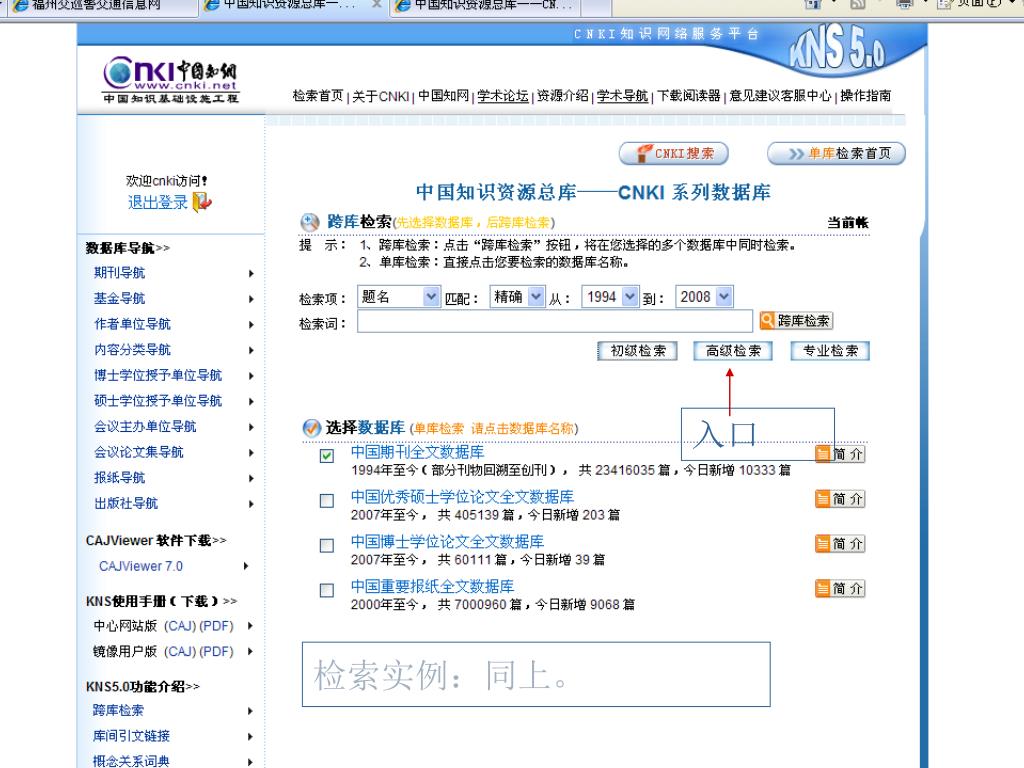Open the end year 2008 dropdown

(x=704, y=297)
